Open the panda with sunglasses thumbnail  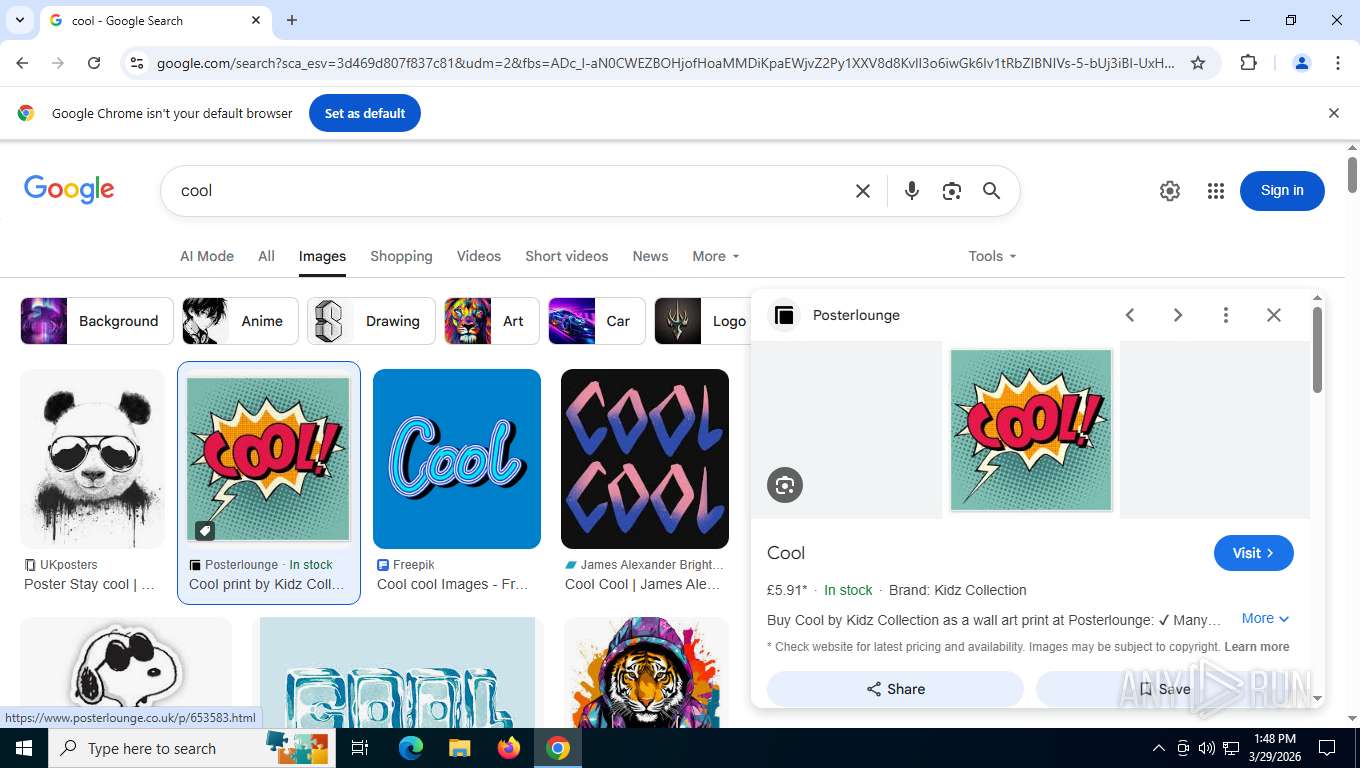93,459
